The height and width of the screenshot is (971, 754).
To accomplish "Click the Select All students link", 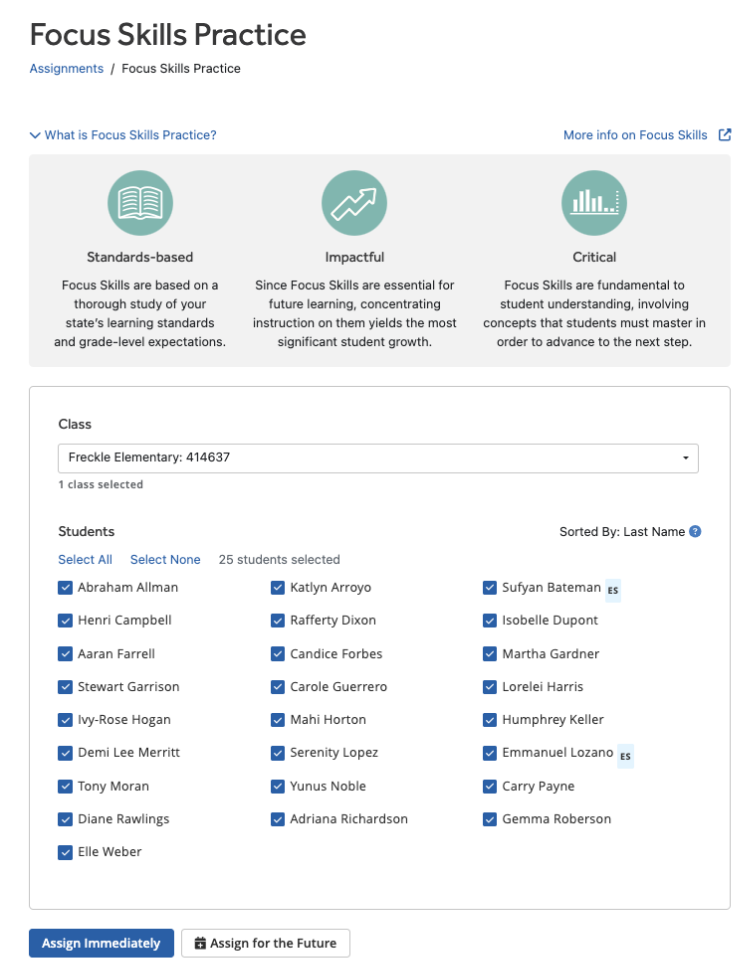I will (x=85, y=560).
